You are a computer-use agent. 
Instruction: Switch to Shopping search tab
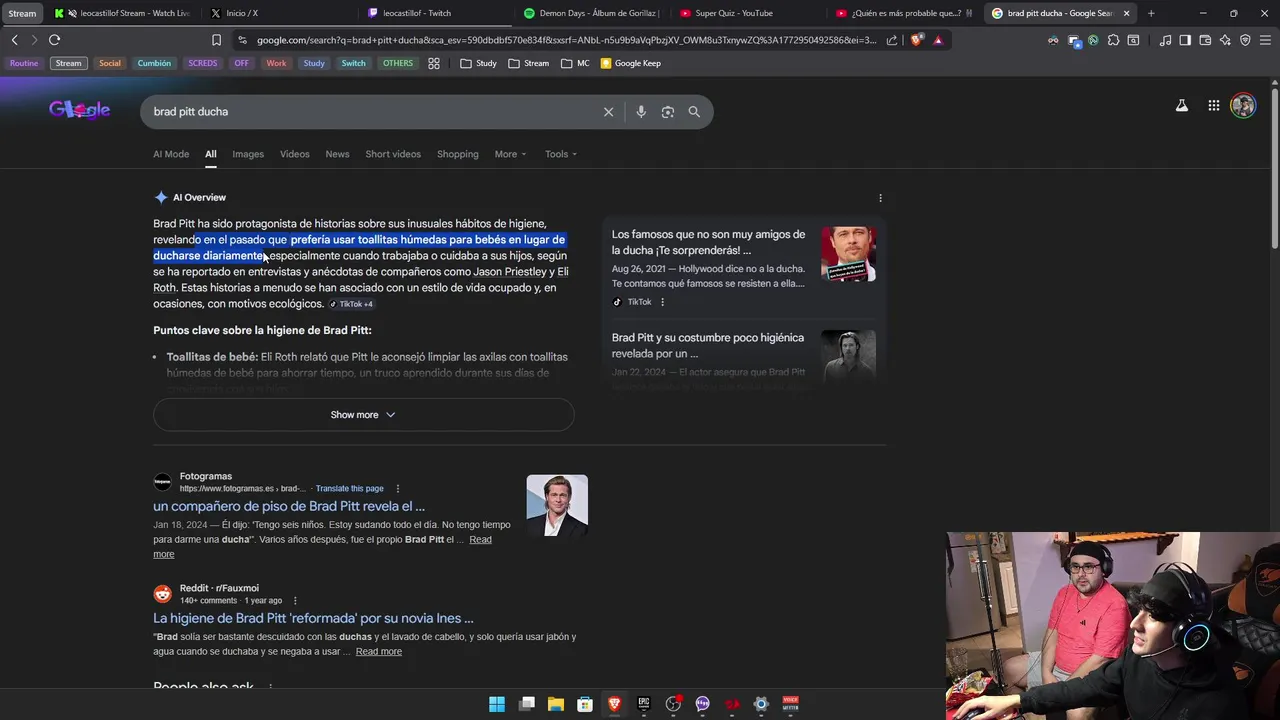tap(458, 154)
